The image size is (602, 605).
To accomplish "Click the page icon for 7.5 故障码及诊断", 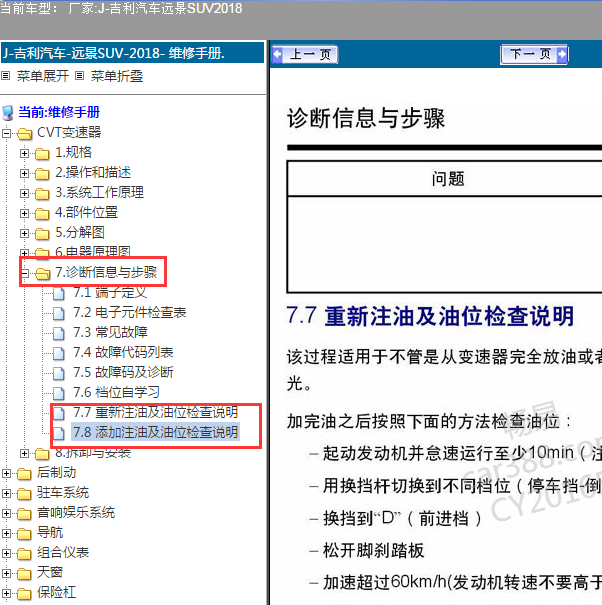I will coord(59,373).
